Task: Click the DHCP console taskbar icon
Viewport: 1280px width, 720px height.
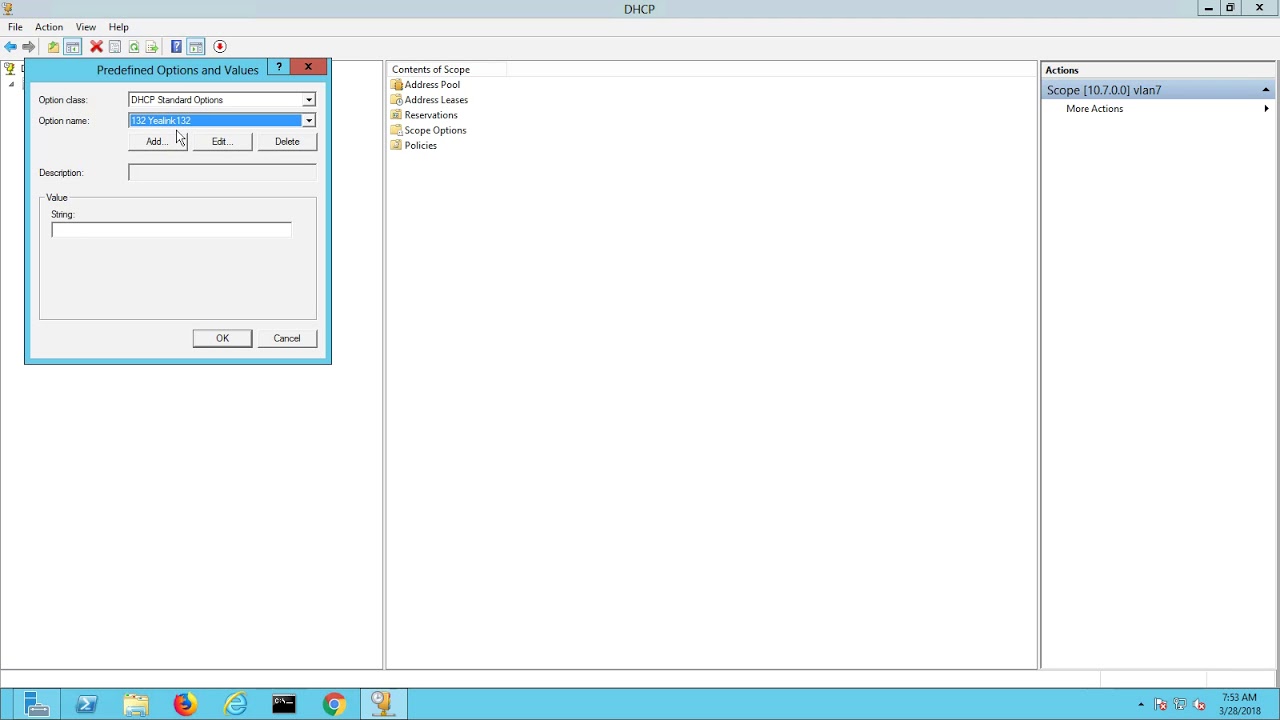Action: pos(382,705)
